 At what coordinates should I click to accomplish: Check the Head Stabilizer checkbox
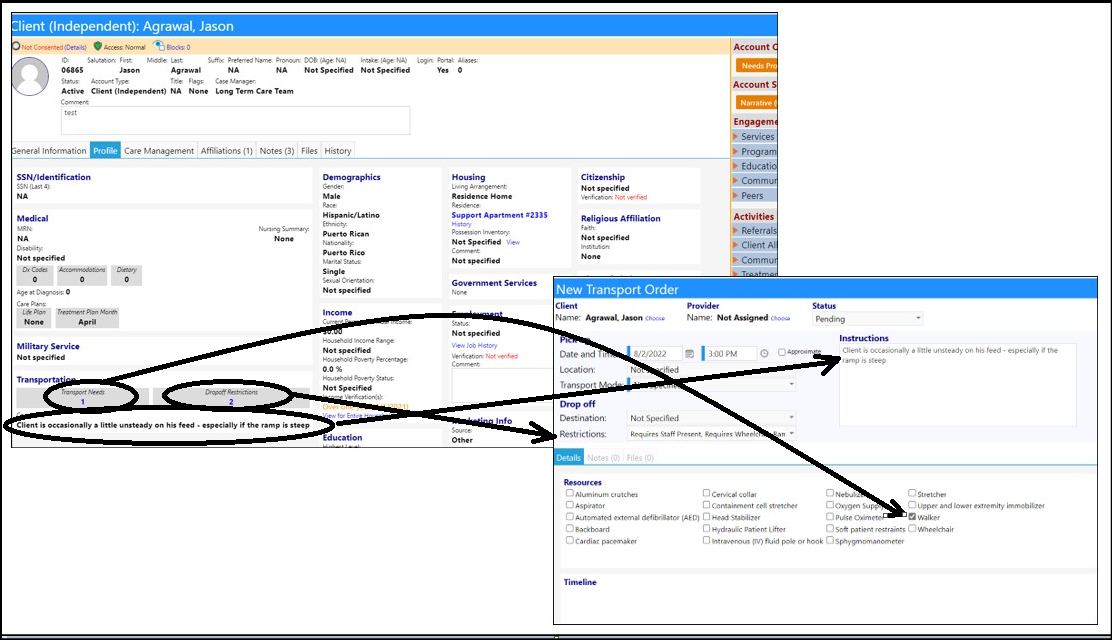click(x=706, y=517)
